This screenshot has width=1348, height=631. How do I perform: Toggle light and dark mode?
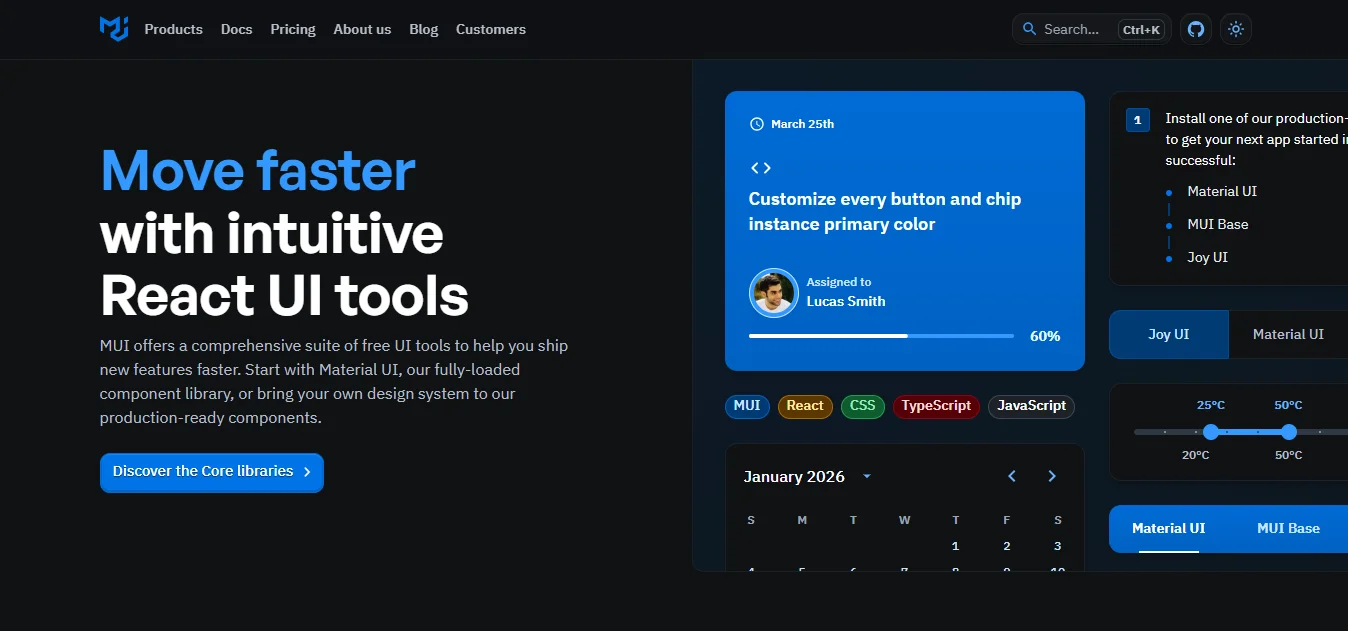click(1235, 29)
